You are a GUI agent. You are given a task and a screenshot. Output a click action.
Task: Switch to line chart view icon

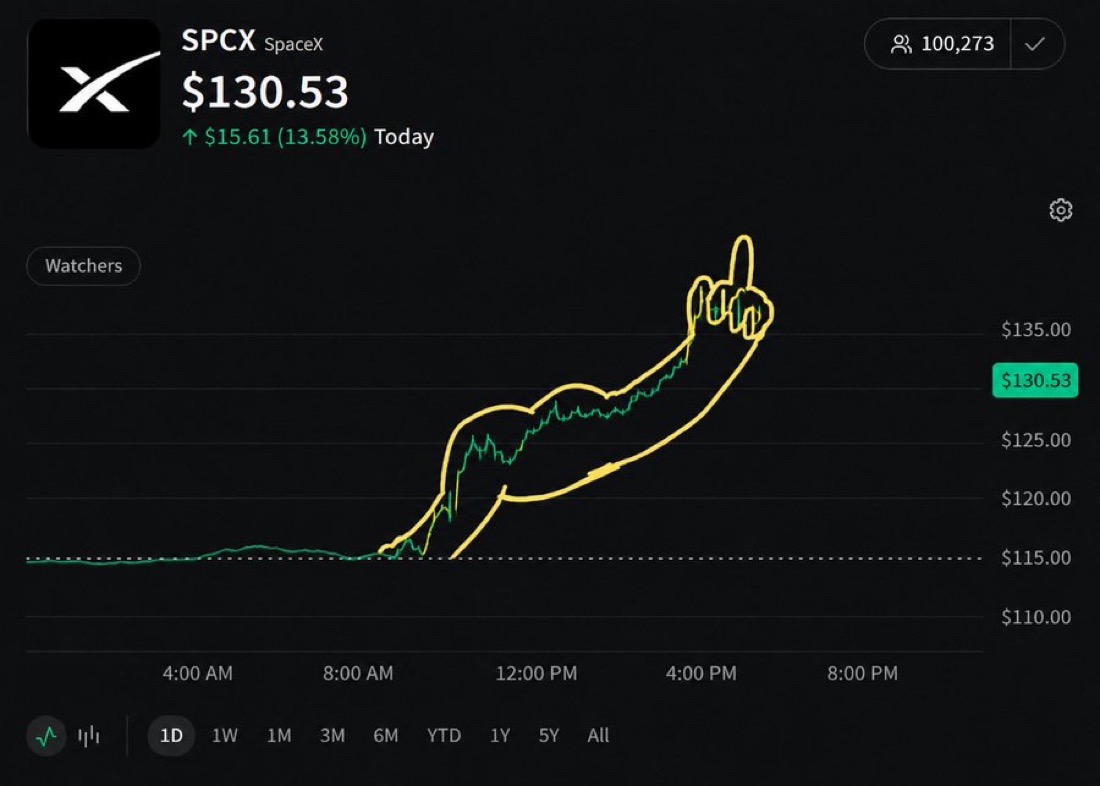point(46,736)
